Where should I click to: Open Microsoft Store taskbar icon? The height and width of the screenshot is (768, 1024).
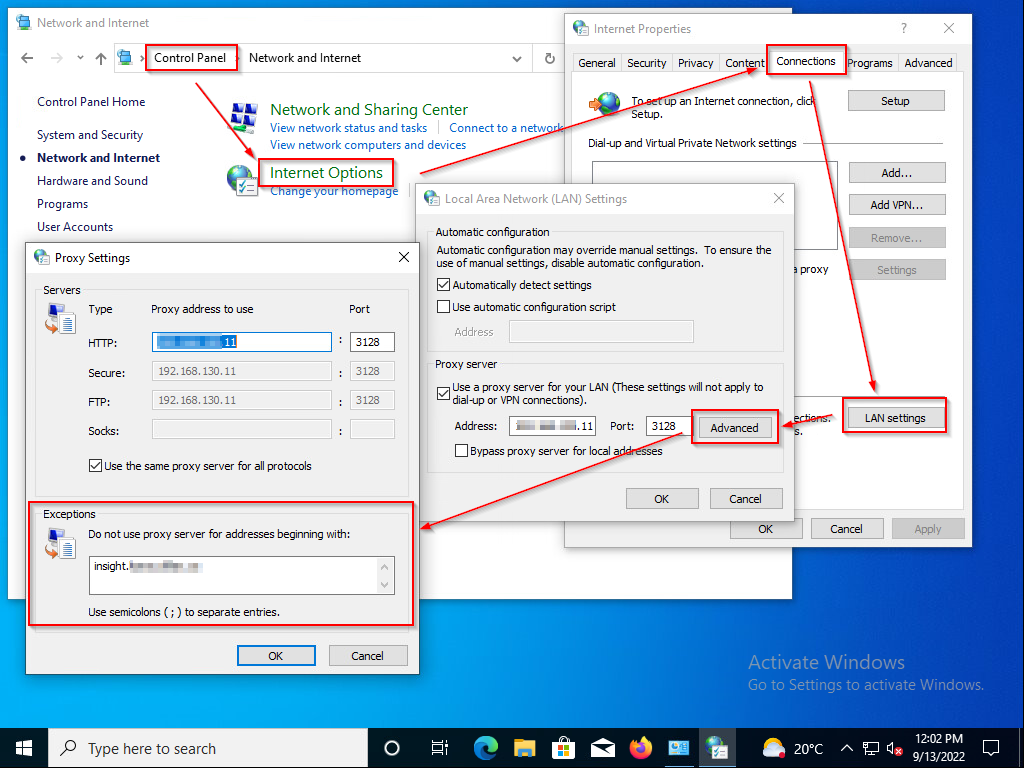(563, 748)
